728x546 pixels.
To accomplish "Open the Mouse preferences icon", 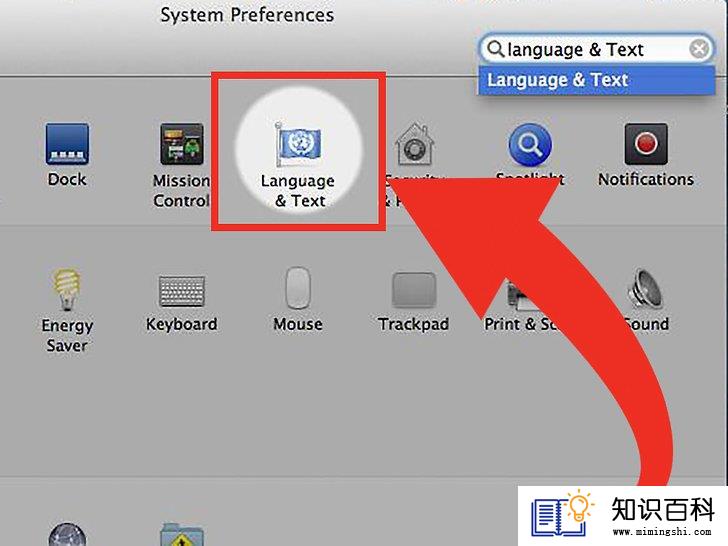I will [298, 288].
